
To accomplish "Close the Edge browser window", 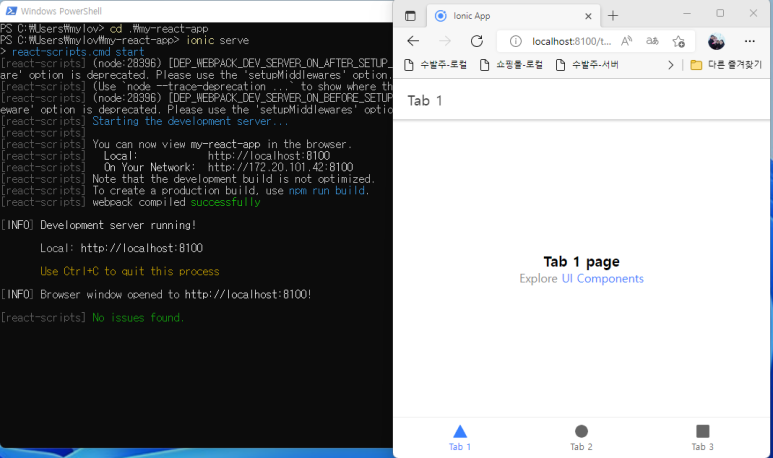I will click(753, 13).
